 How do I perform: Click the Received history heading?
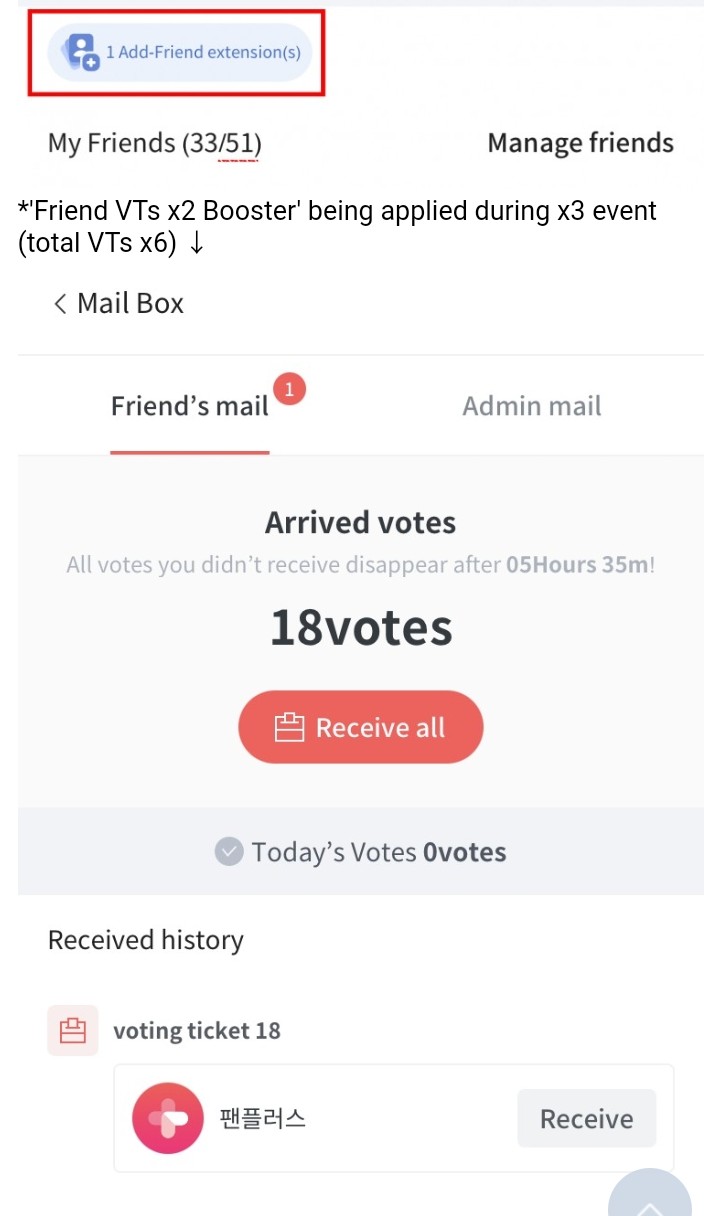[146, 940]
